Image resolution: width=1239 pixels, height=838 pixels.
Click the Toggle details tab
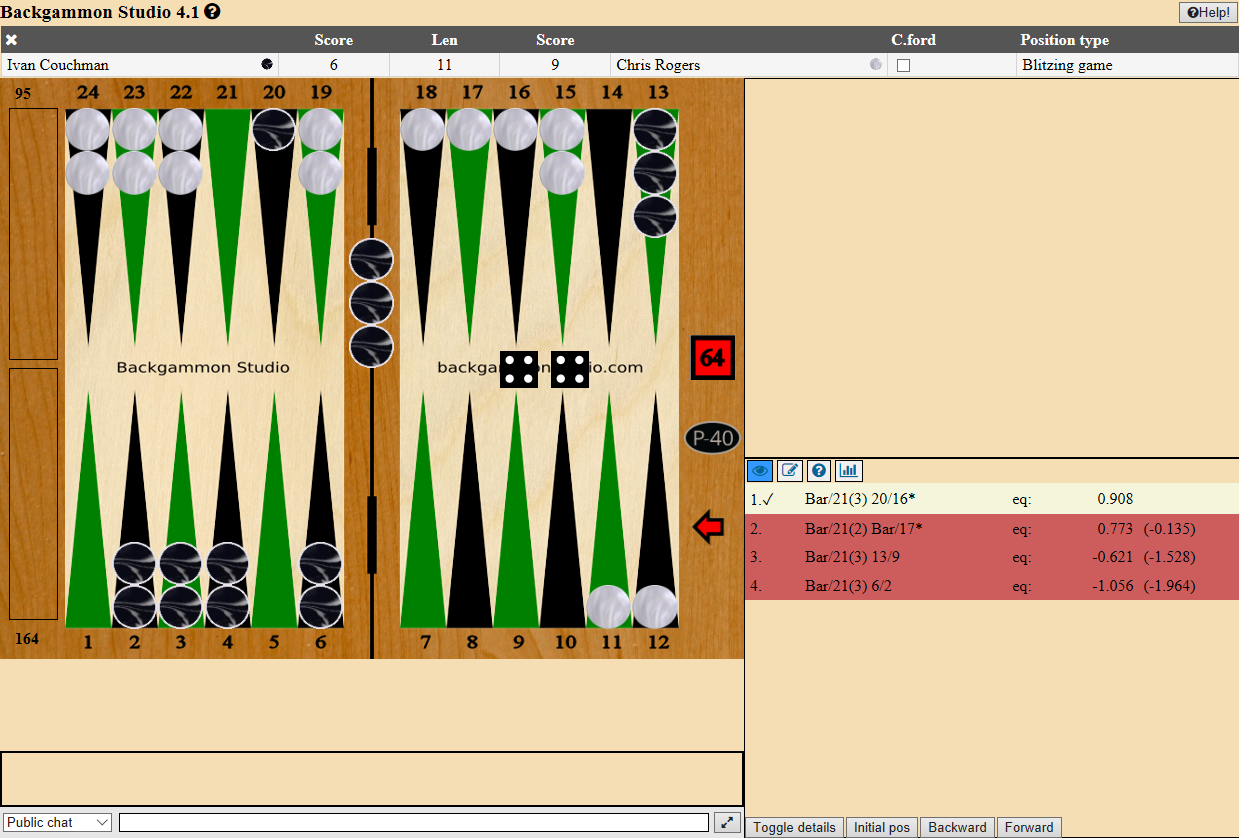(x=794, y=827)
